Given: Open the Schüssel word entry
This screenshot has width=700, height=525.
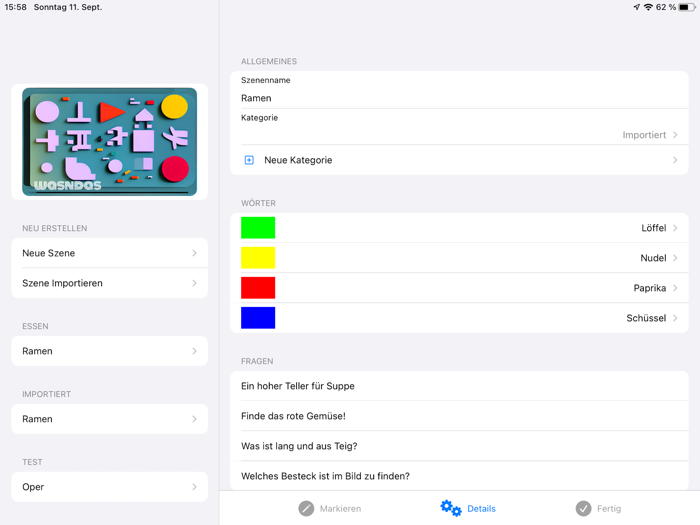Looking at the screenshot, I should [x=459, y=318].
